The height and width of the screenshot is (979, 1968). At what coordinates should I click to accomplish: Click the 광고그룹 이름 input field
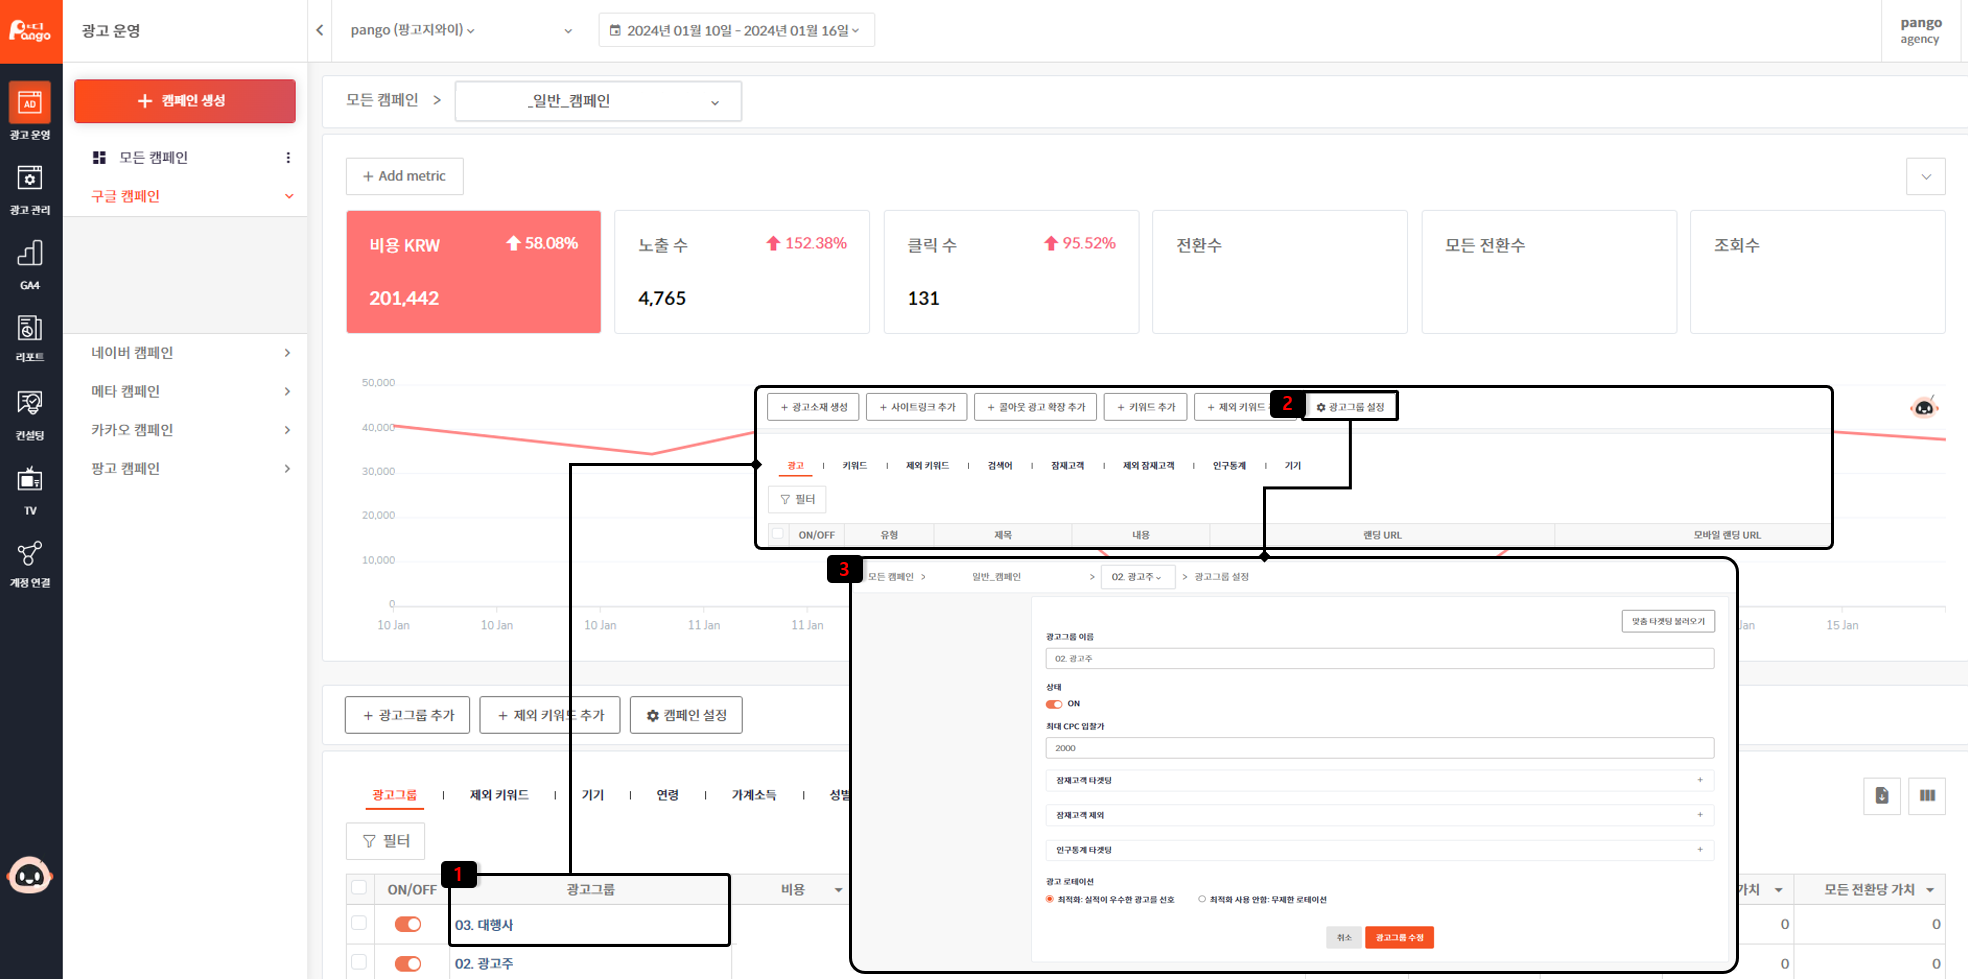click(1380, 659)
